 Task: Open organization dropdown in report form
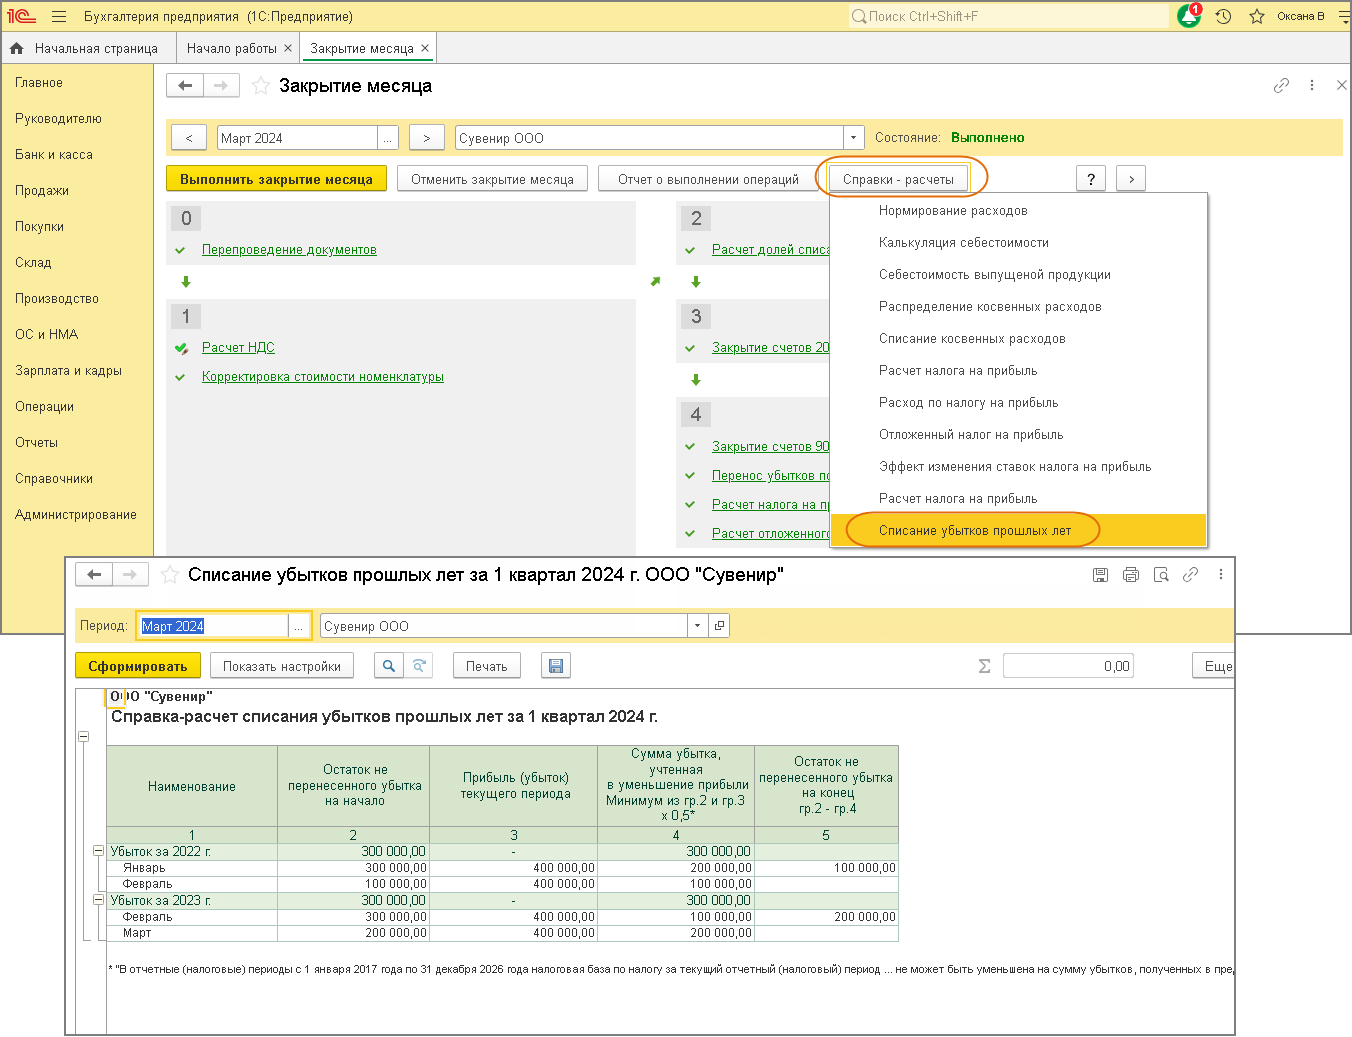pyautogui.click(x=698, y=626)
